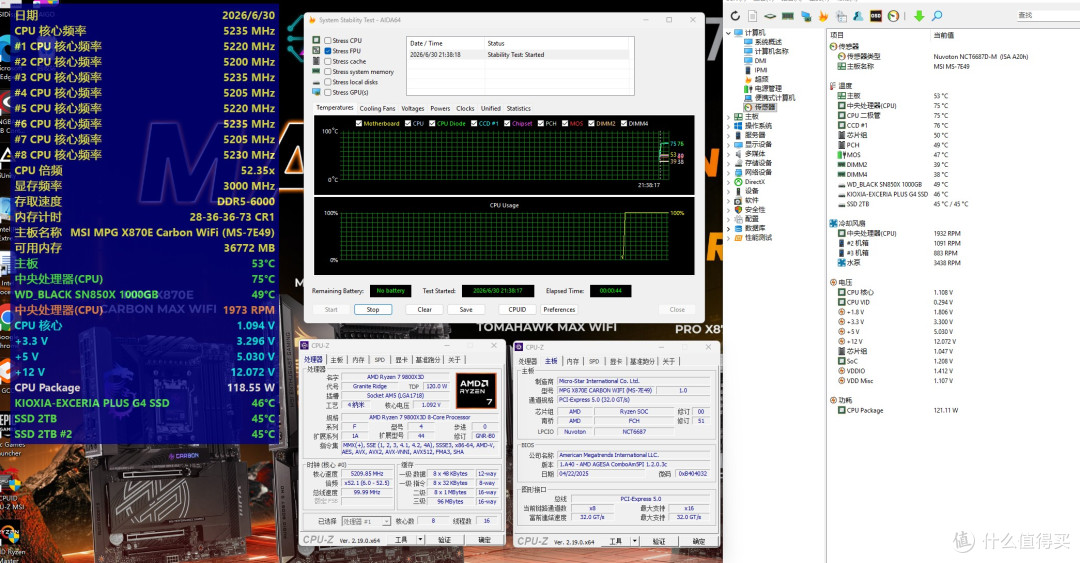Open the memory benchmark RAM icon
Viewport: 1080px width, 563px height.
[787, 16]
